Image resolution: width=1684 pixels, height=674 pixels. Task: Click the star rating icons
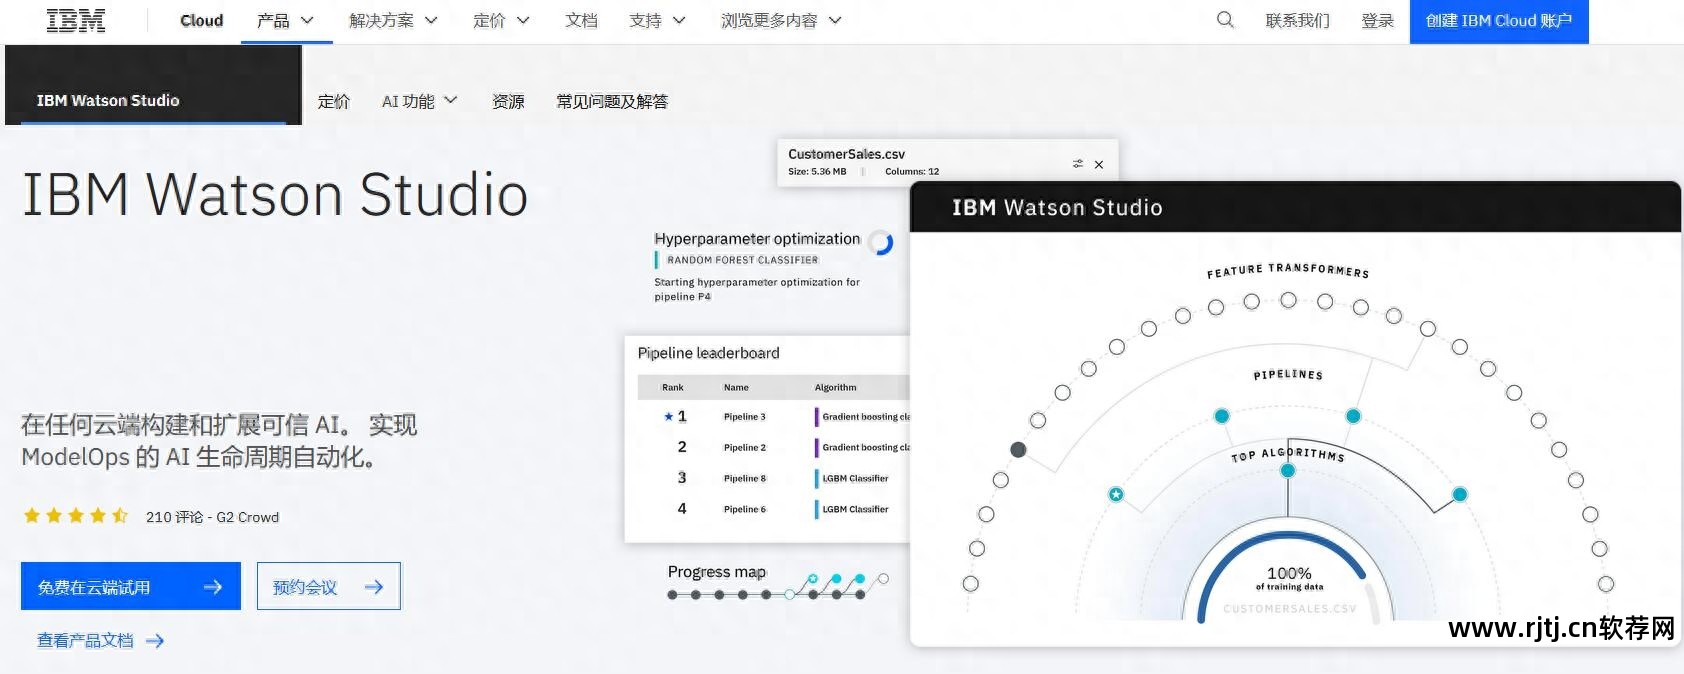tap(76, 516)
